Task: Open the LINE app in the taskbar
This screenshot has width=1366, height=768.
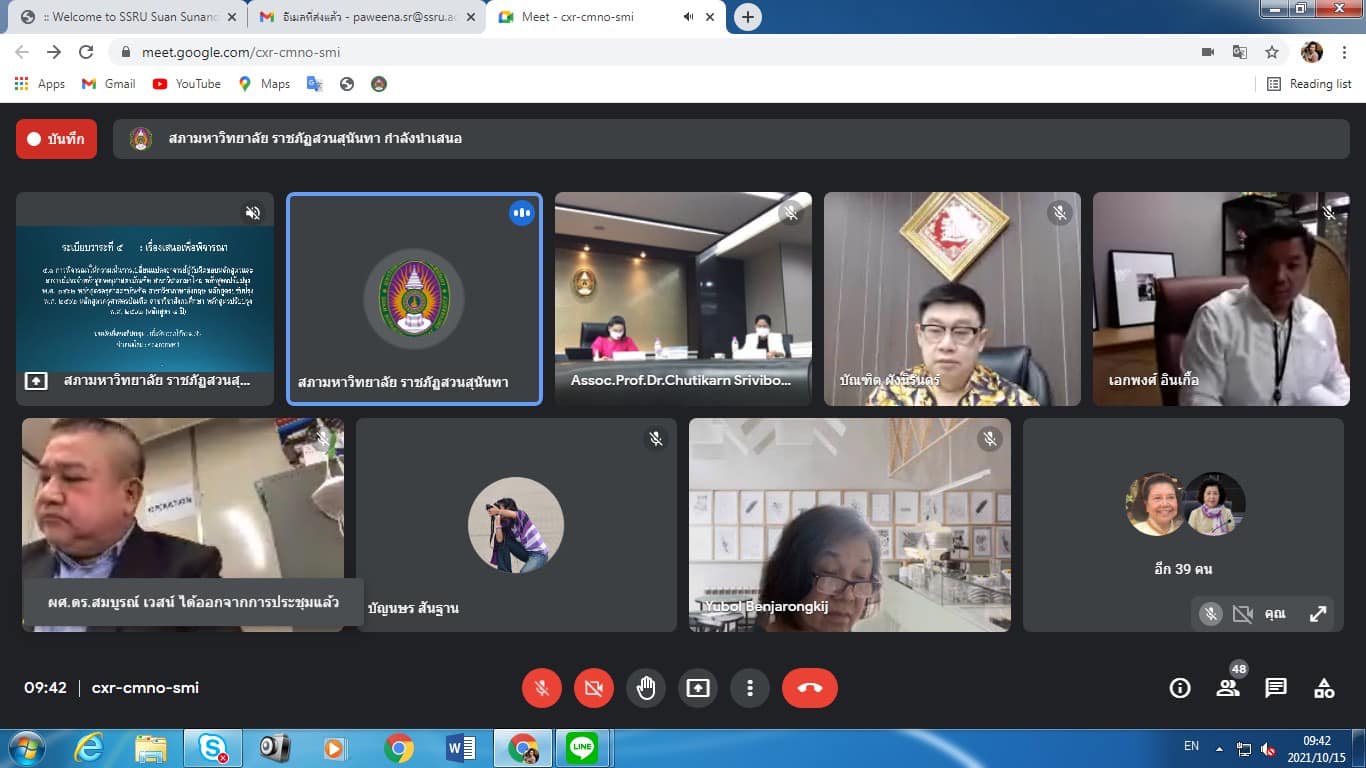Action: click(x=581, y=748)
